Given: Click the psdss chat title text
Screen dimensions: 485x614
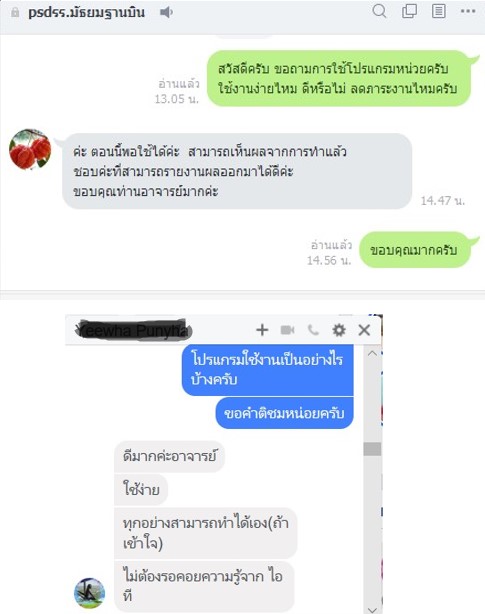Looking at the screenshot, I should pos(87,13).
